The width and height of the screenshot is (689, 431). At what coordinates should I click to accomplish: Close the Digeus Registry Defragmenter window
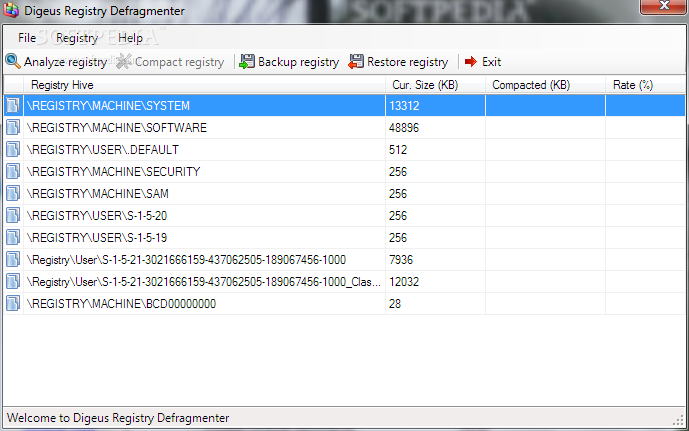point(663,7)
